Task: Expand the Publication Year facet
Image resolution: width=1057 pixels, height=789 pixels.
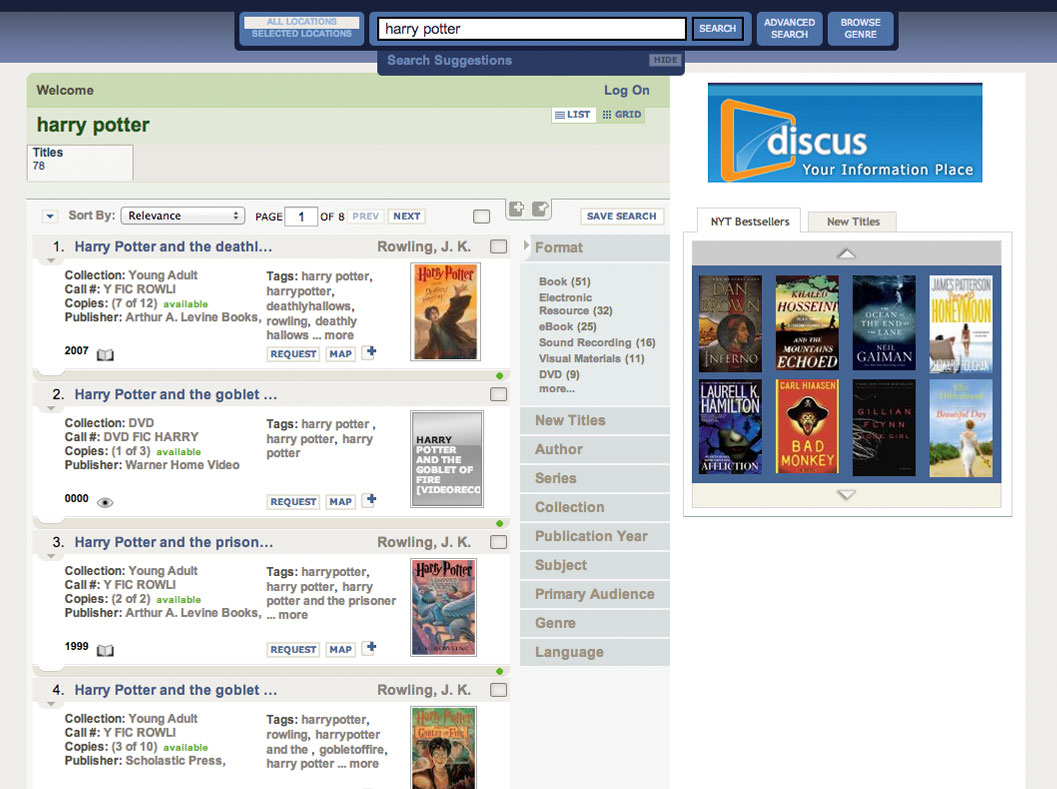Action: 595,537
